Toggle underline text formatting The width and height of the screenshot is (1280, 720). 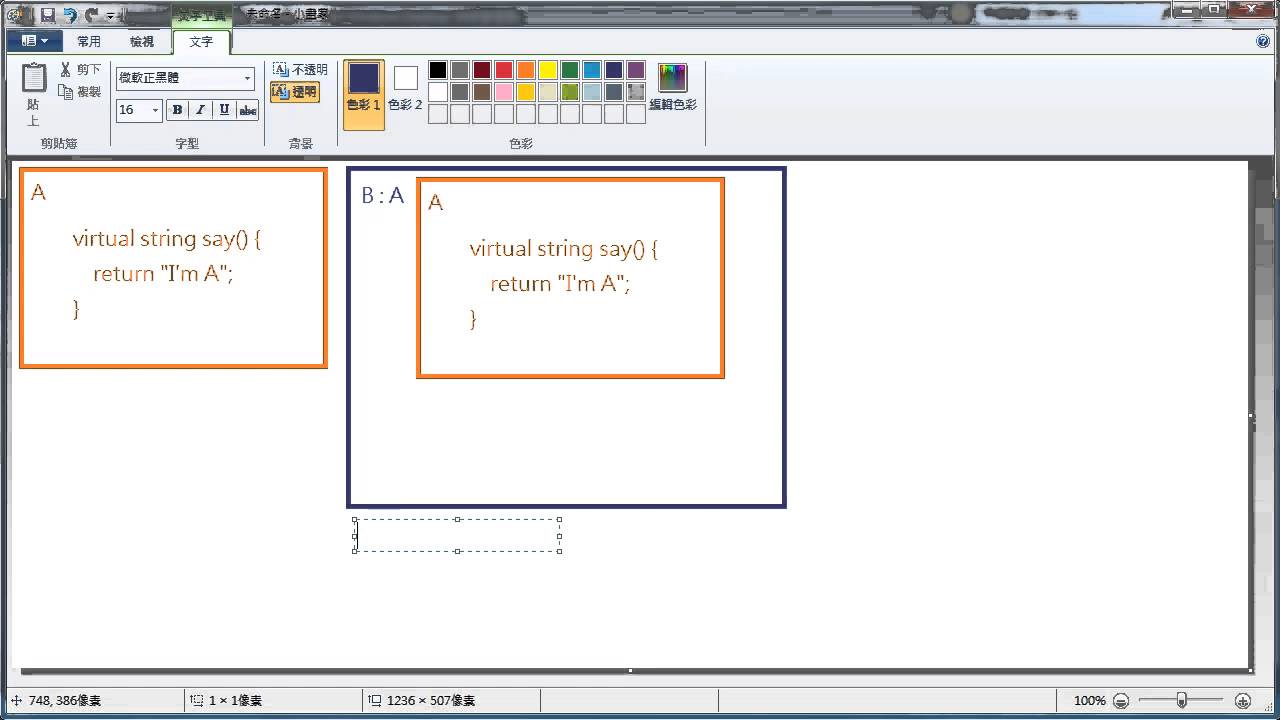pos(224,110)
